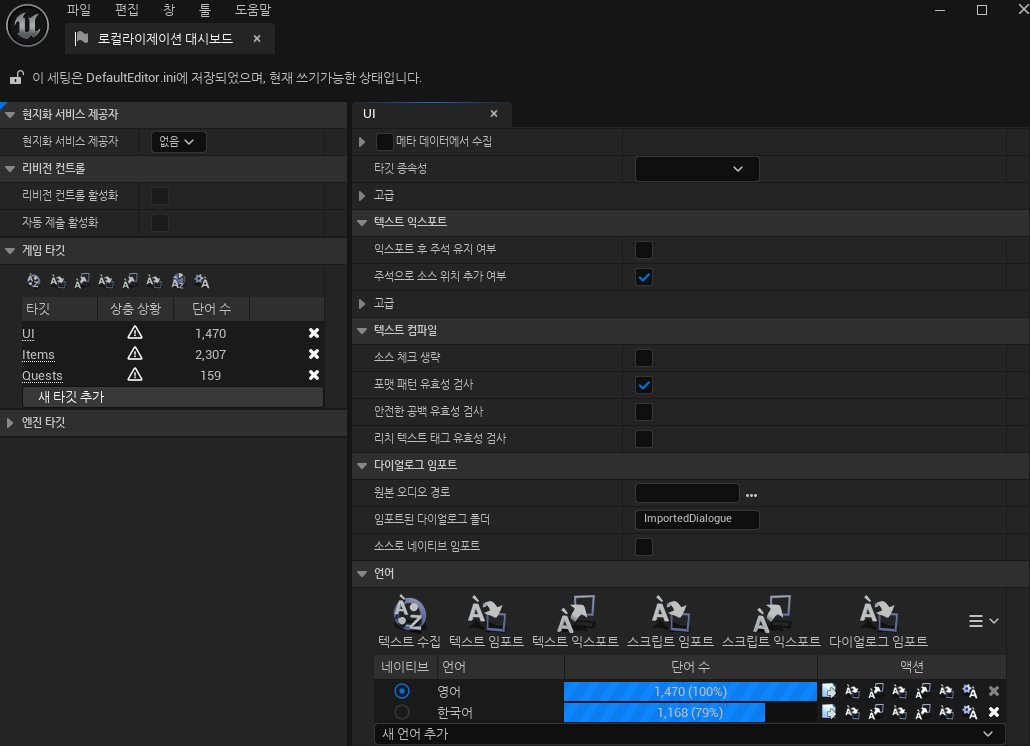Delete the Items target with its X
1030x746 pixels.
314,354
